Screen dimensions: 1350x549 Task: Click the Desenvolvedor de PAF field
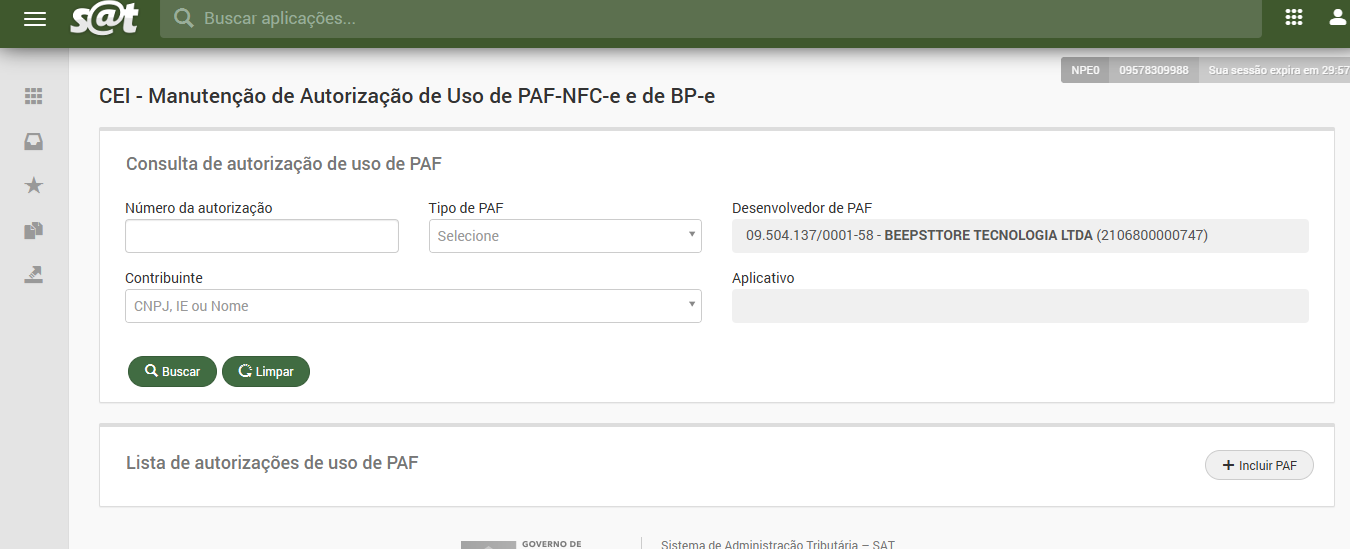pyautogui.click(x=1020, y=236)
